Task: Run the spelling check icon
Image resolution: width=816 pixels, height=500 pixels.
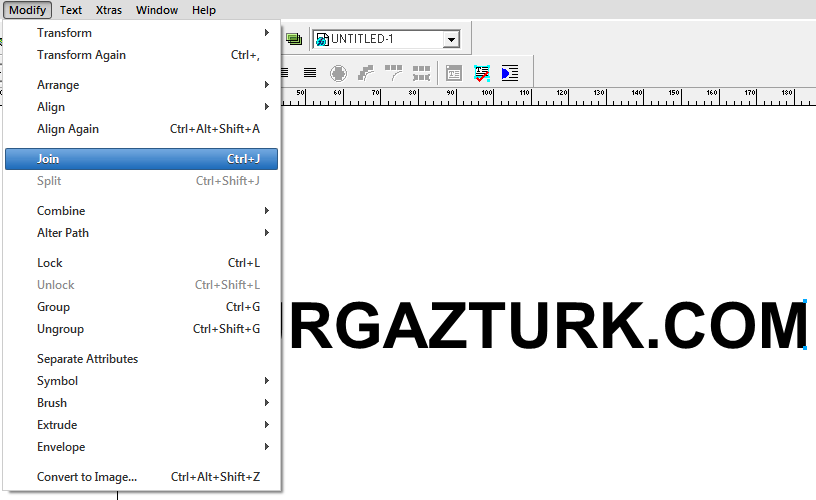Action: point(482,73)
